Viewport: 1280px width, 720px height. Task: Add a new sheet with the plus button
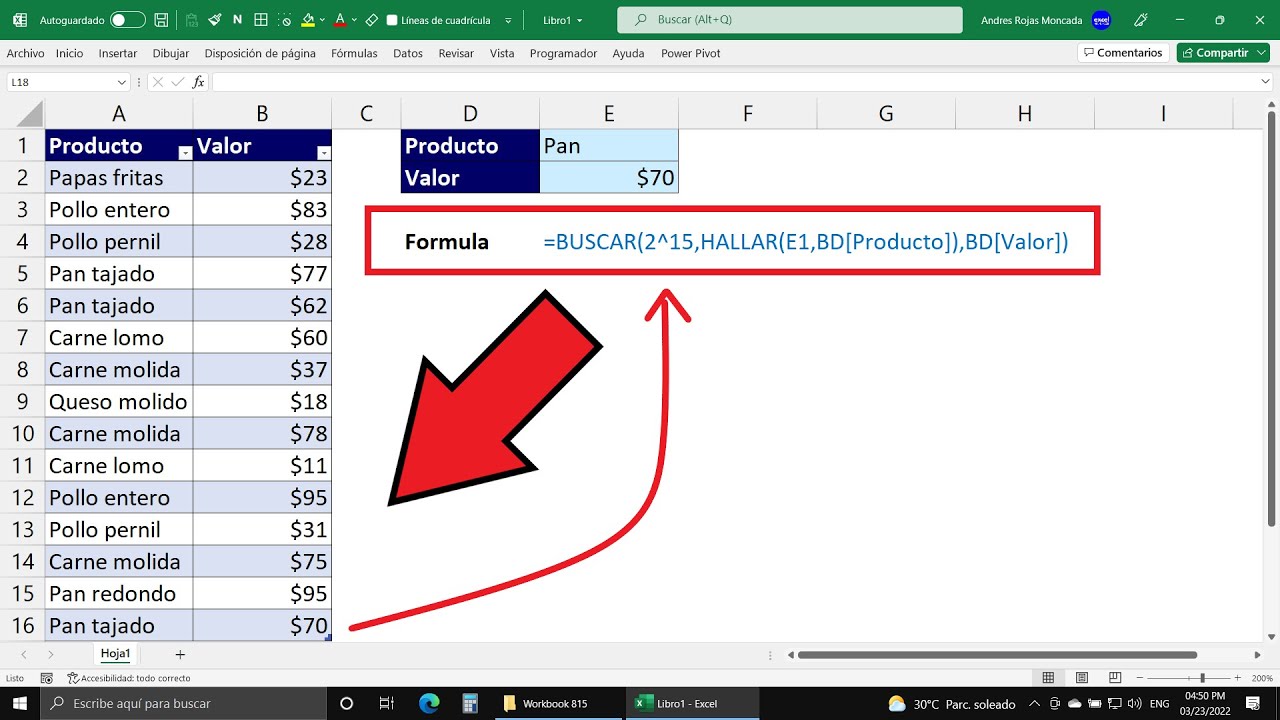(180, 654)
